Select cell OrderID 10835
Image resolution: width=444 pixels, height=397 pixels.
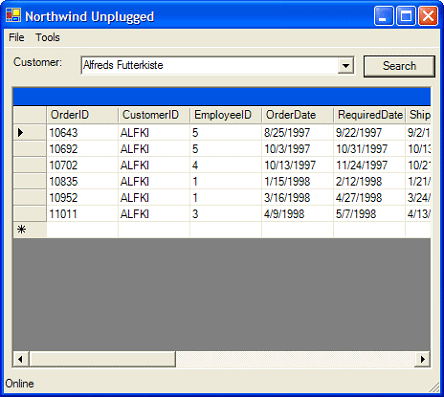(82, 181)
